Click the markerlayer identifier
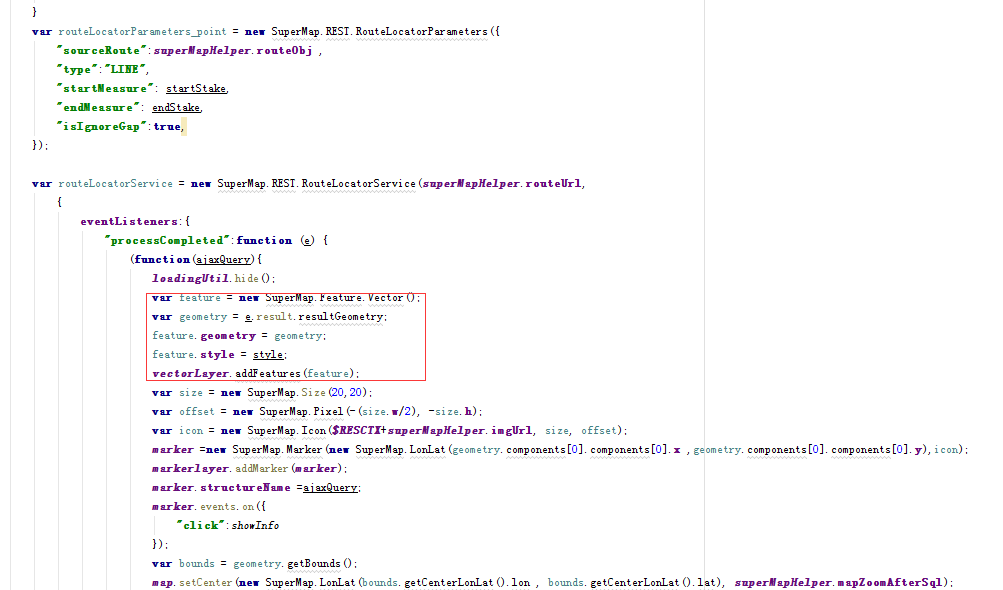Image resolution: width=1003 pixels, height=590 pixels. (x=189, y=468)
